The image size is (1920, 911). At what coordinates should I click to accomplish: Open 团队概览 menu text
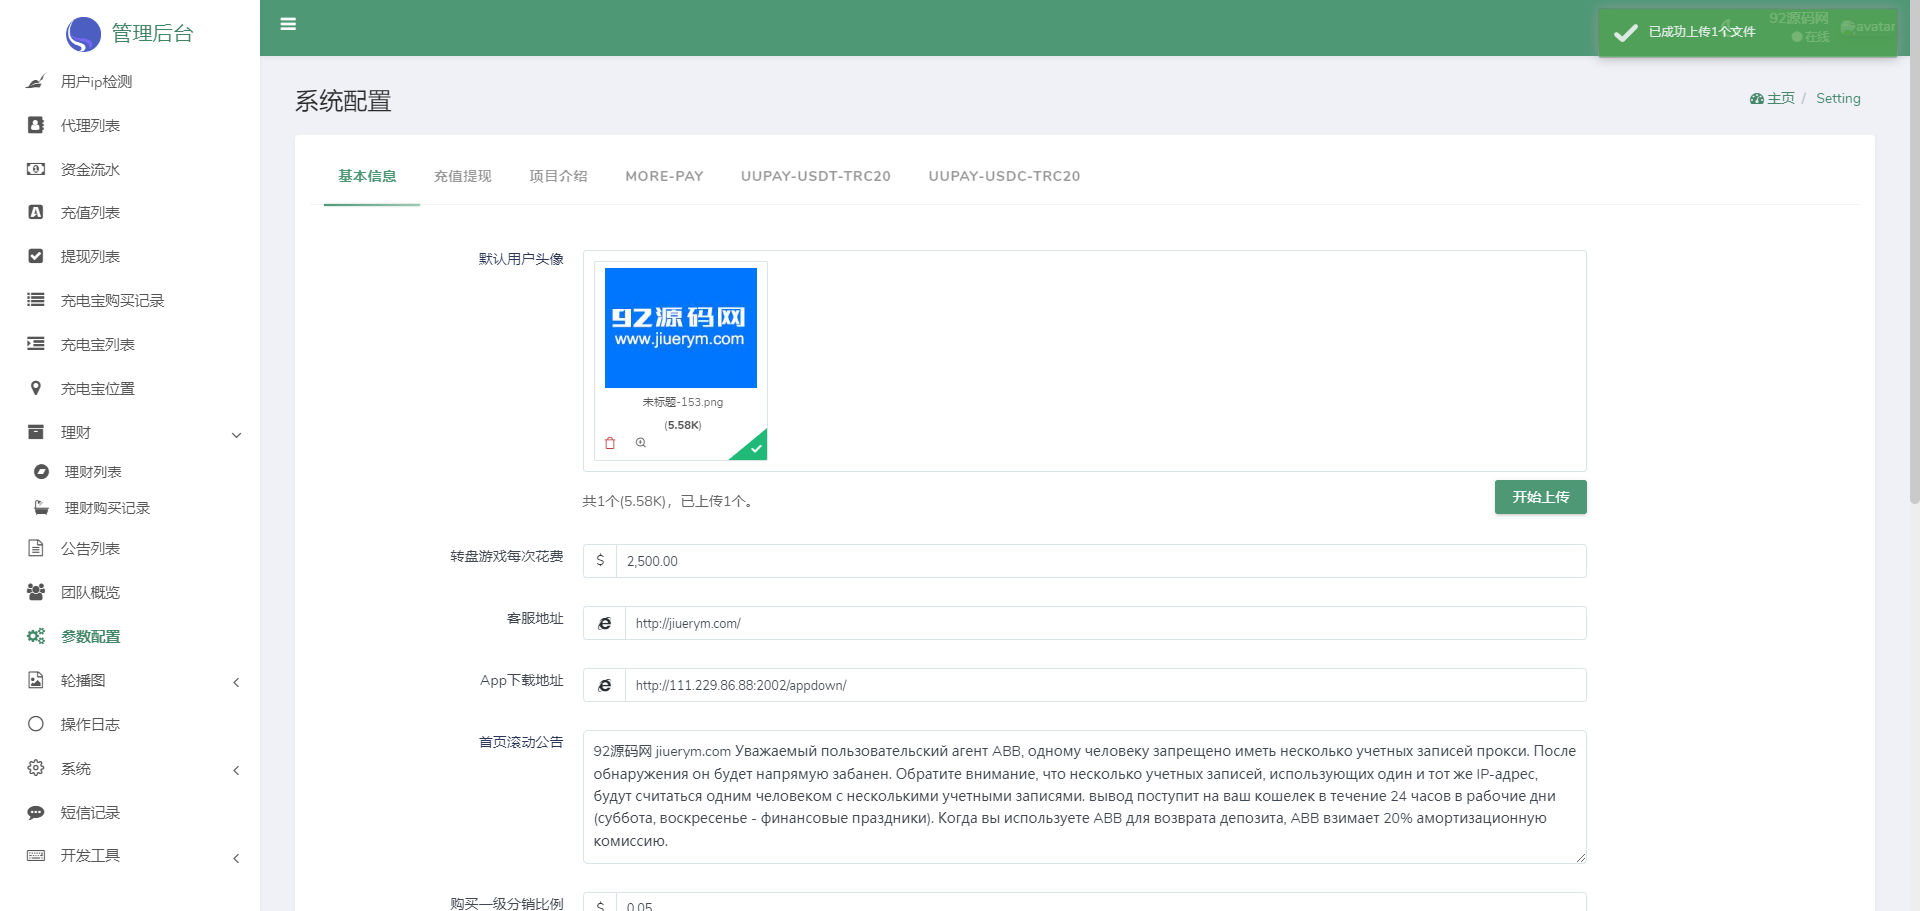[90, 593]
